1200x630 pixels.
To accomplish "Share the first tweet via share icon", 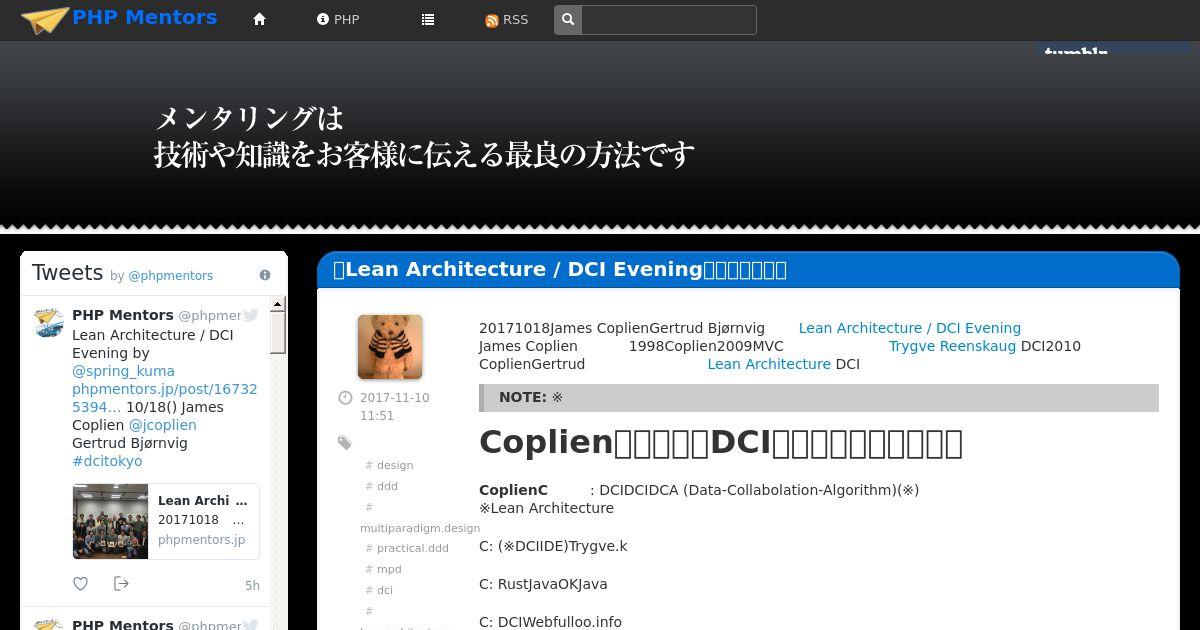I will coord(122,584).
